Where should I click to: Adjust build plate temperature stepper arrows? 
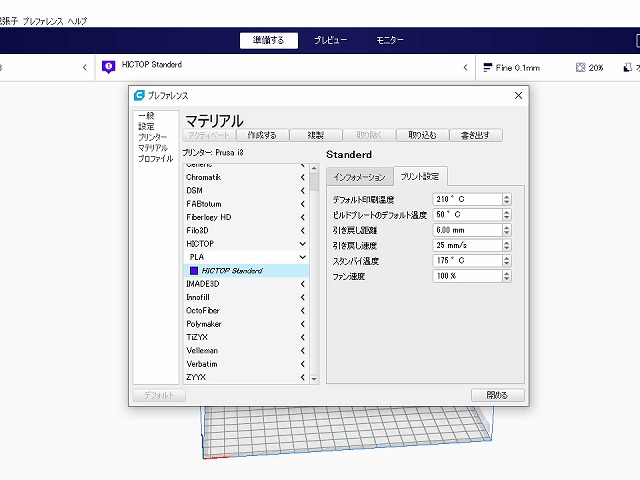507,215
